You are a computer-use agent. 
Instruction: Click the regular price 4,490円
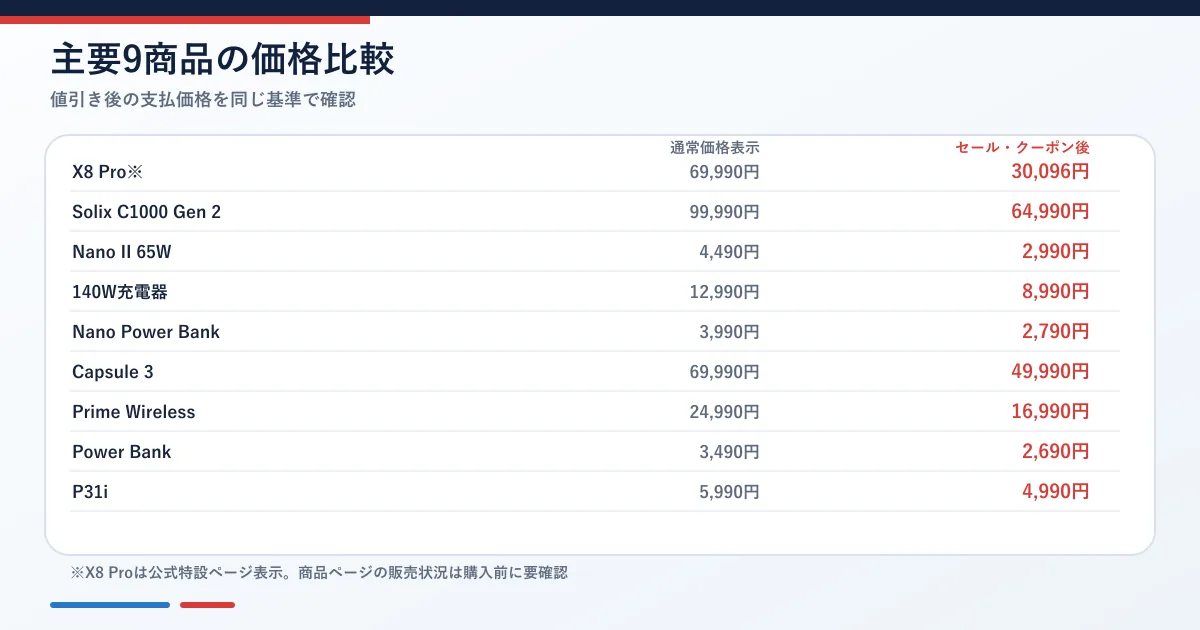pyautogui.click(x=729, y=252)
